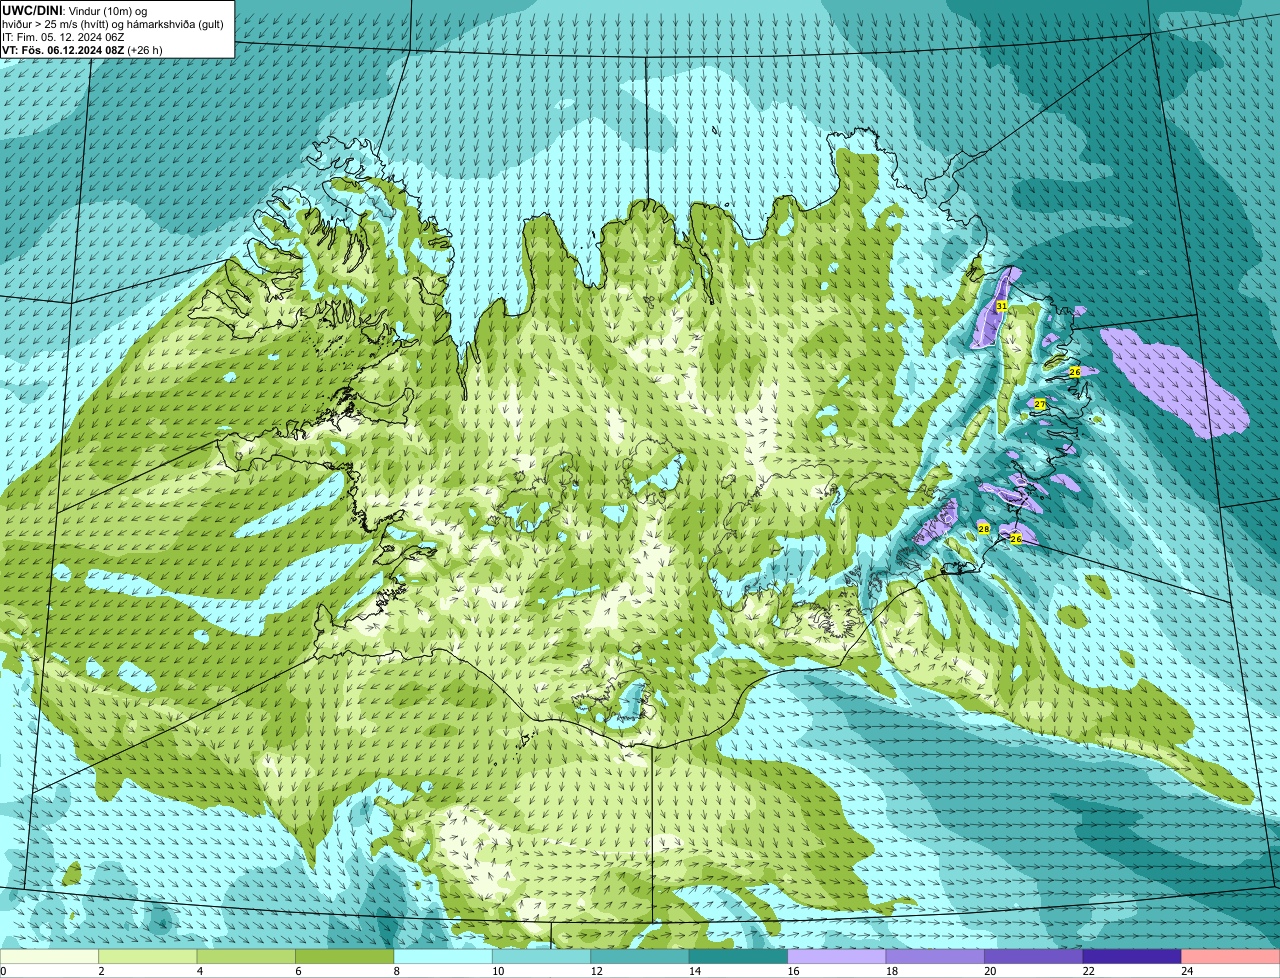Click the color scale tick label 6
The width and height of the screenshot is (1280, 978).
click(298, 971)
